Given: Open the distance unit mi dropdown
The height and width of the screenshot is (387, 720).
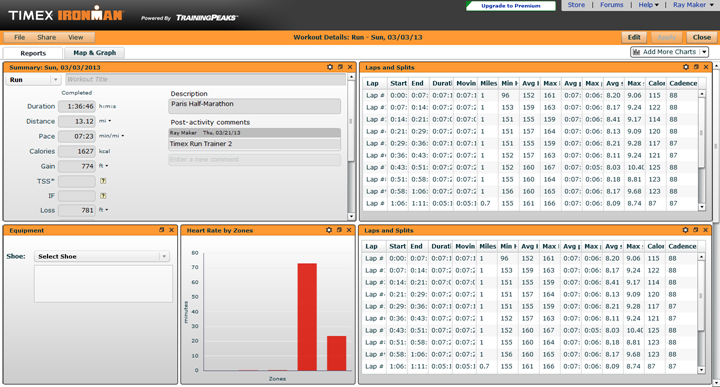Looking at the screenshot, I should [105, 121].
